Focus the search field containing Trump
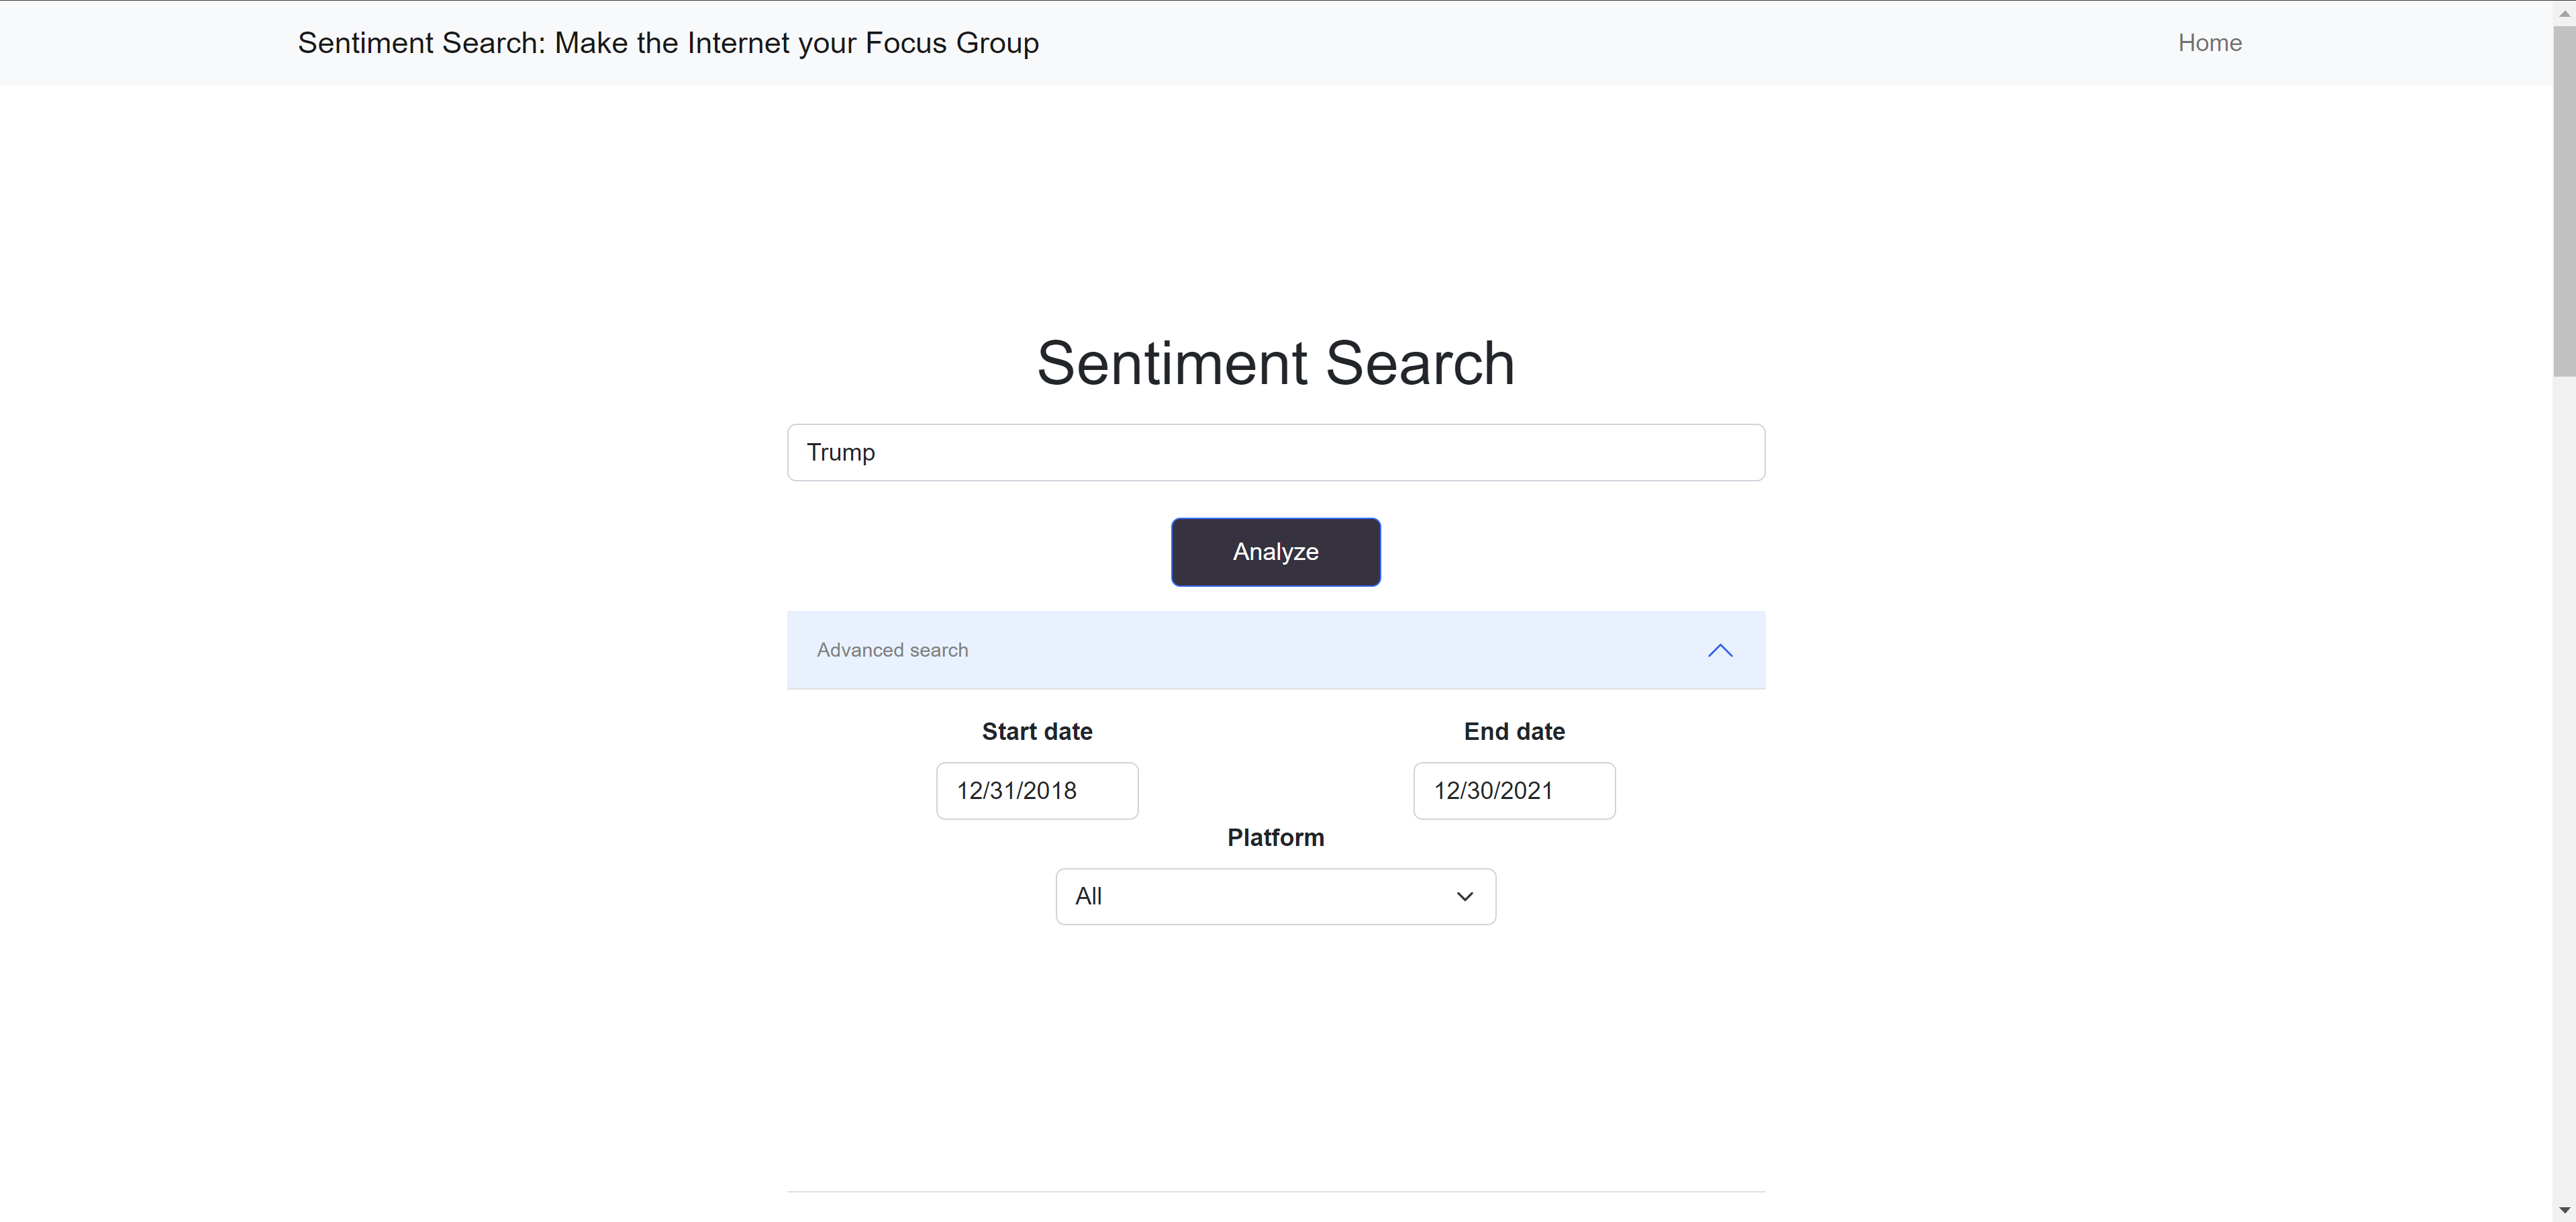The width and height of the screenshot is (2576, 1222). point(1275,453)
